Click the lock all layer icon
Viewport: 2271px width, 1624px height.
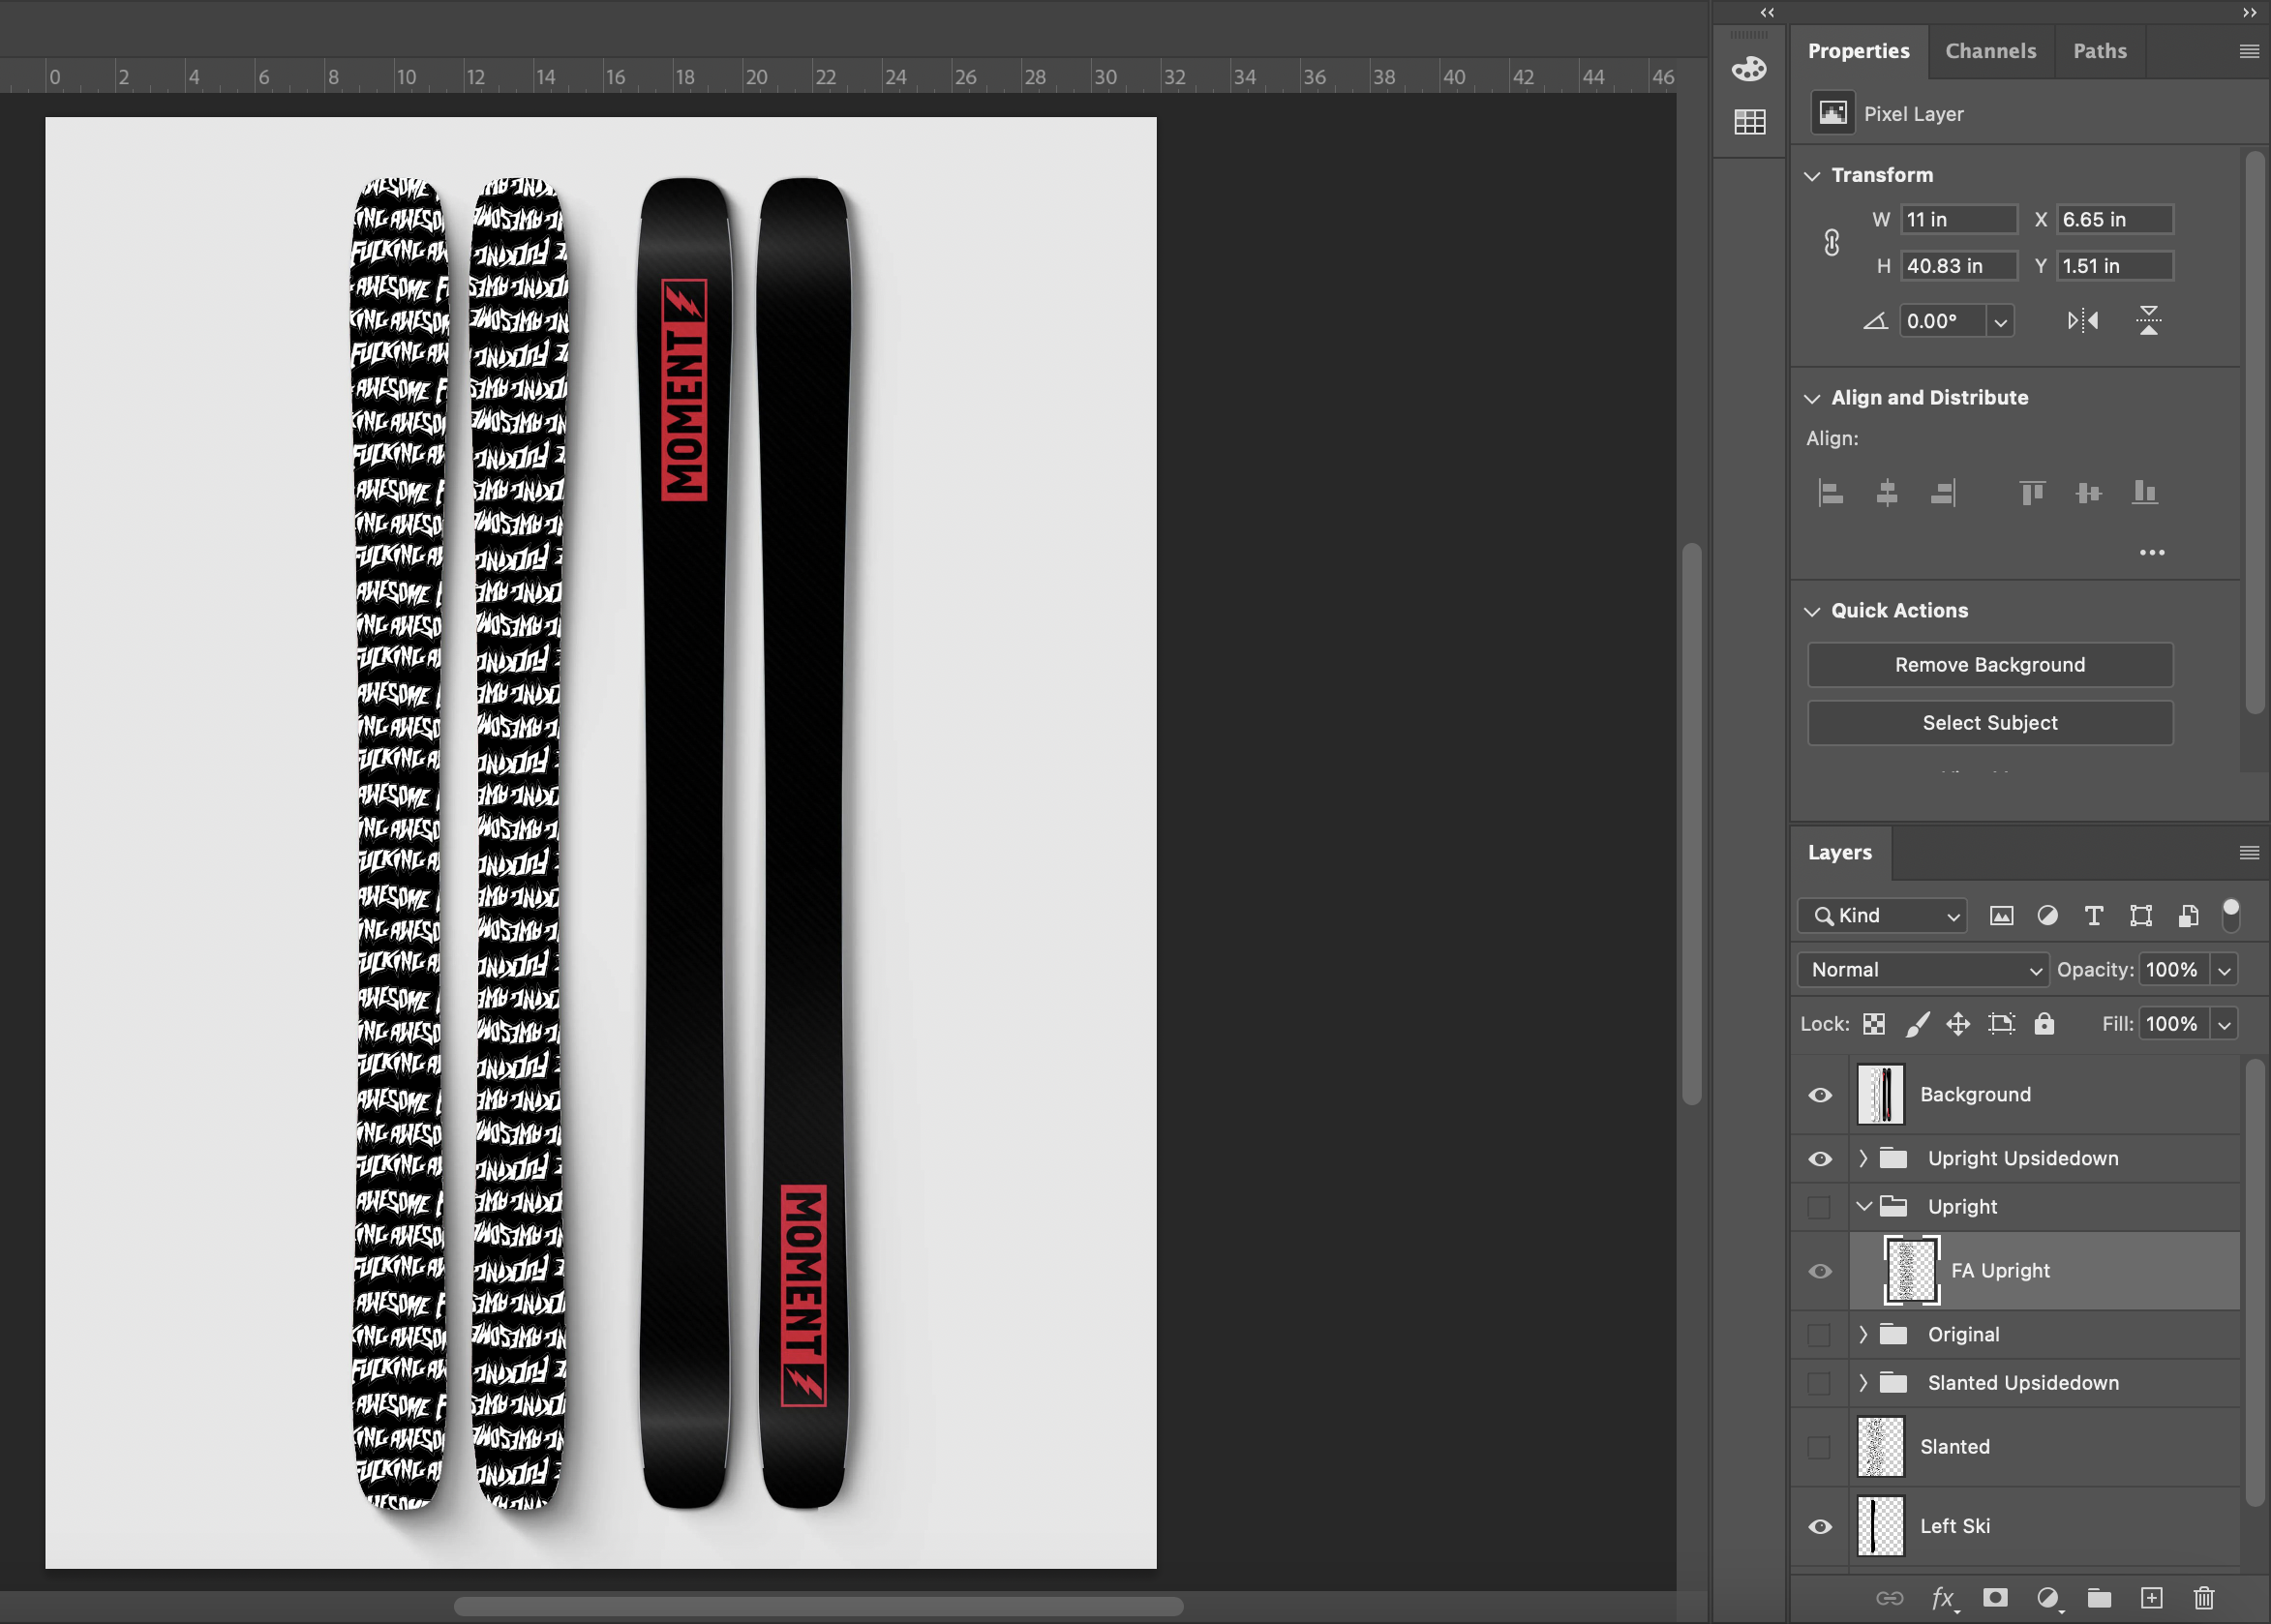coord(2044,1024)
